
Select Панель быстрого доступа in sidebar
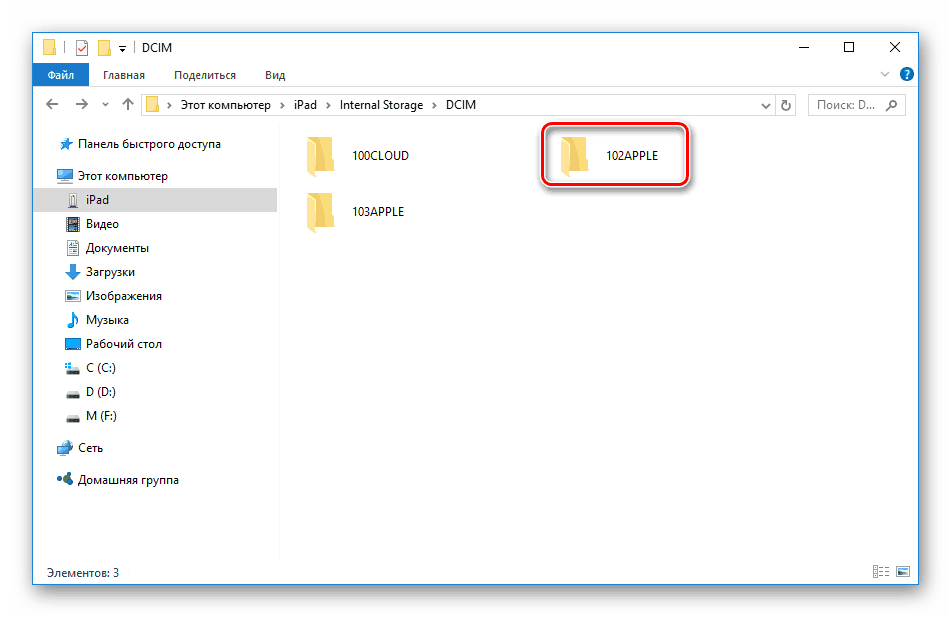[x=139, y=144]
